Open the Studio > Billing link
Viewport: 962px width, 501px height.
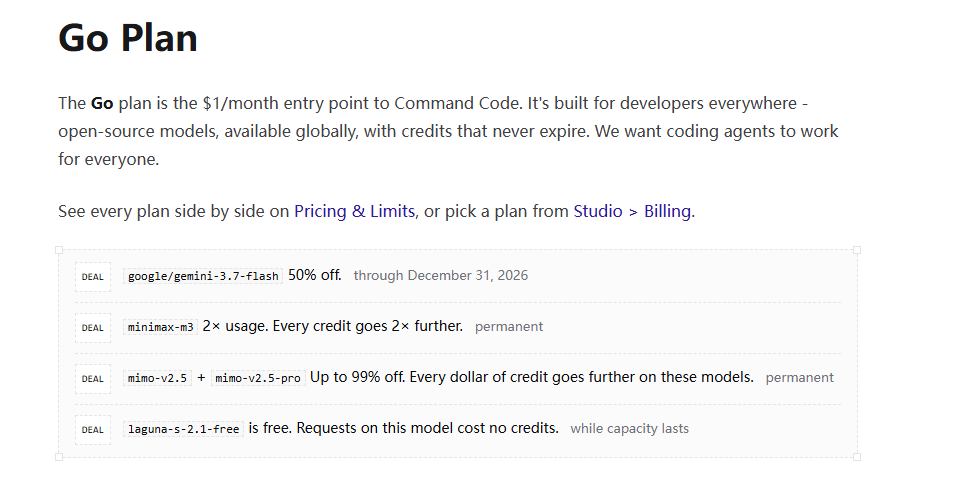coord(633,212)
